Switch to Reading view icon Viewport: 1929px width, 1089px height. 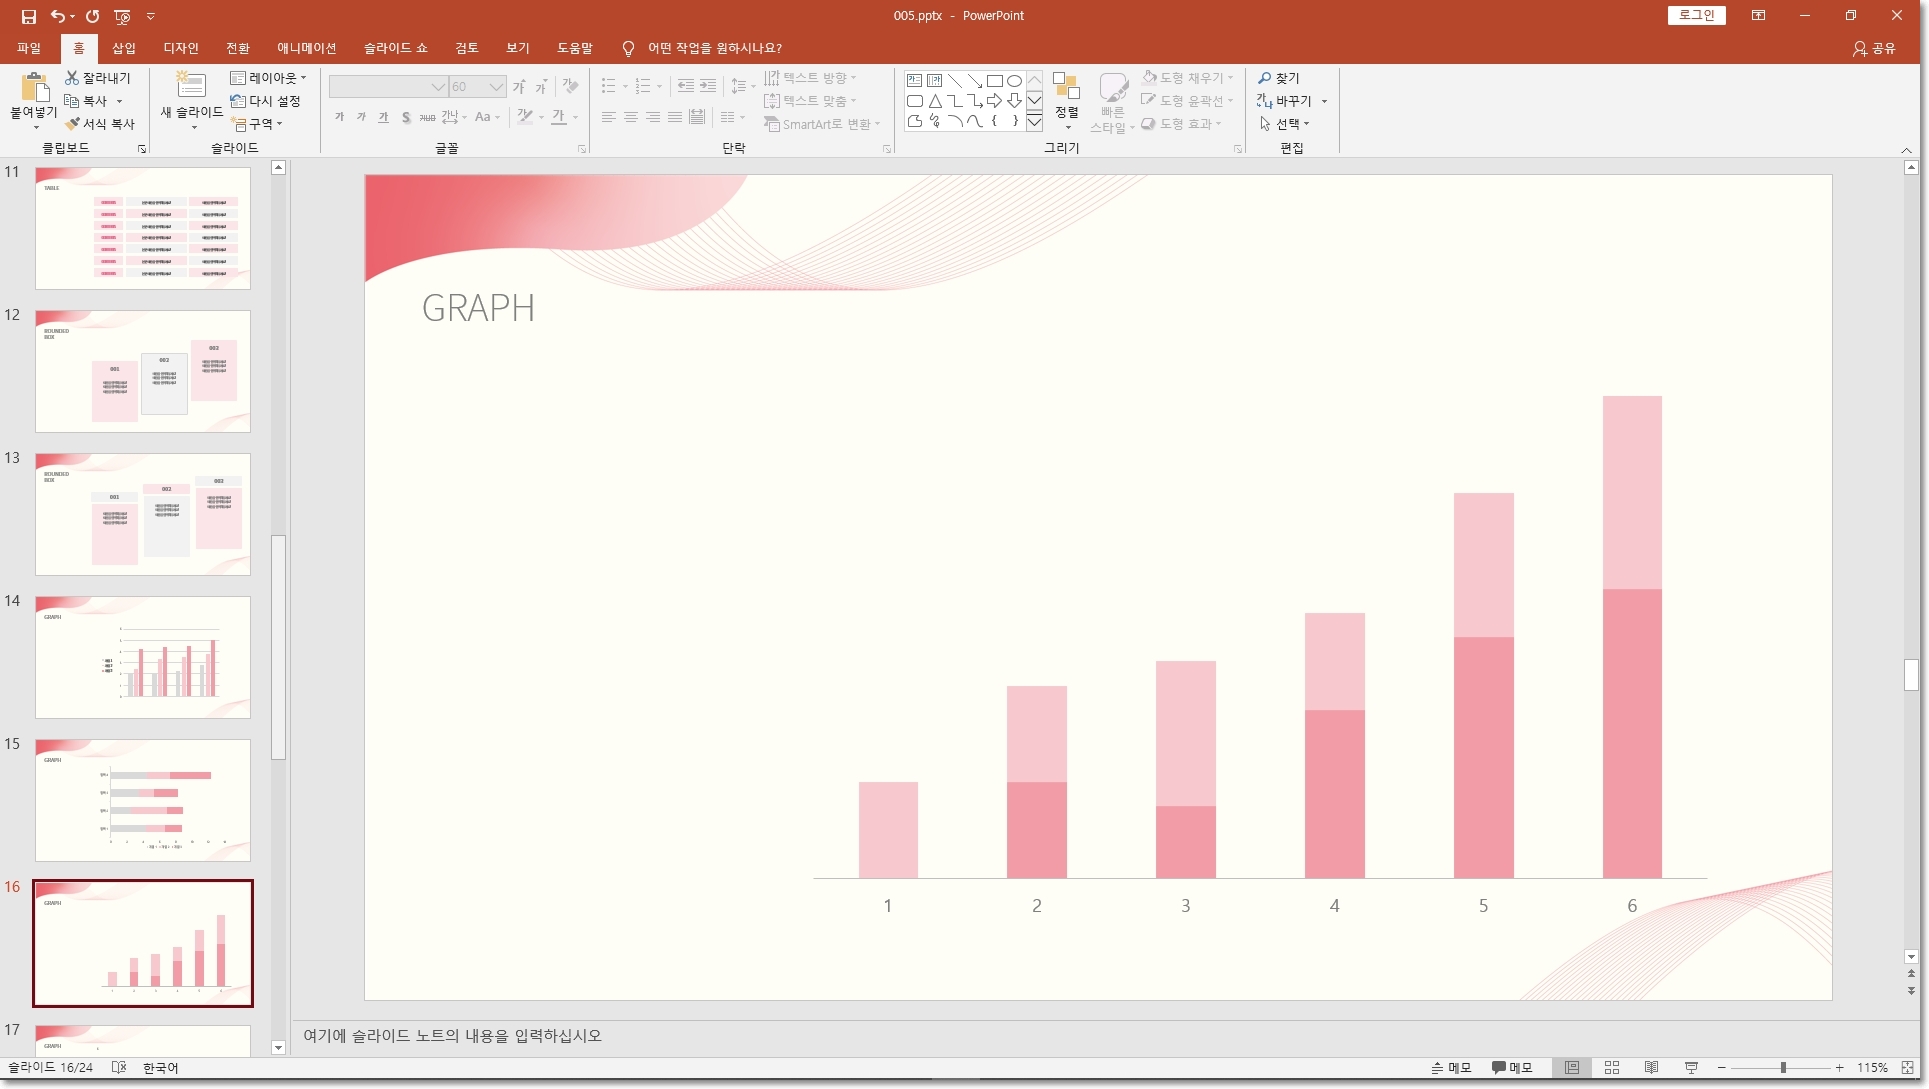1652,1068
